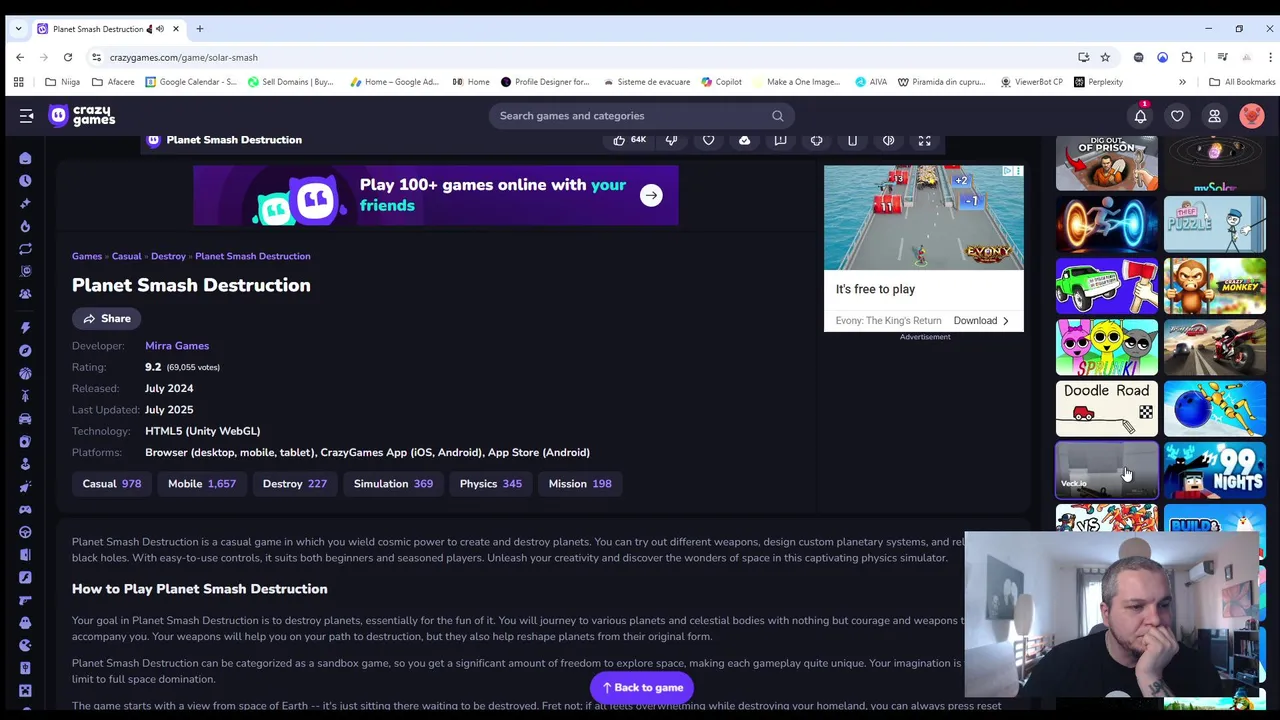This screenshot has width=1280, height=720.
Task: Toggle fullscreen mode for the game
Action: 924,140
